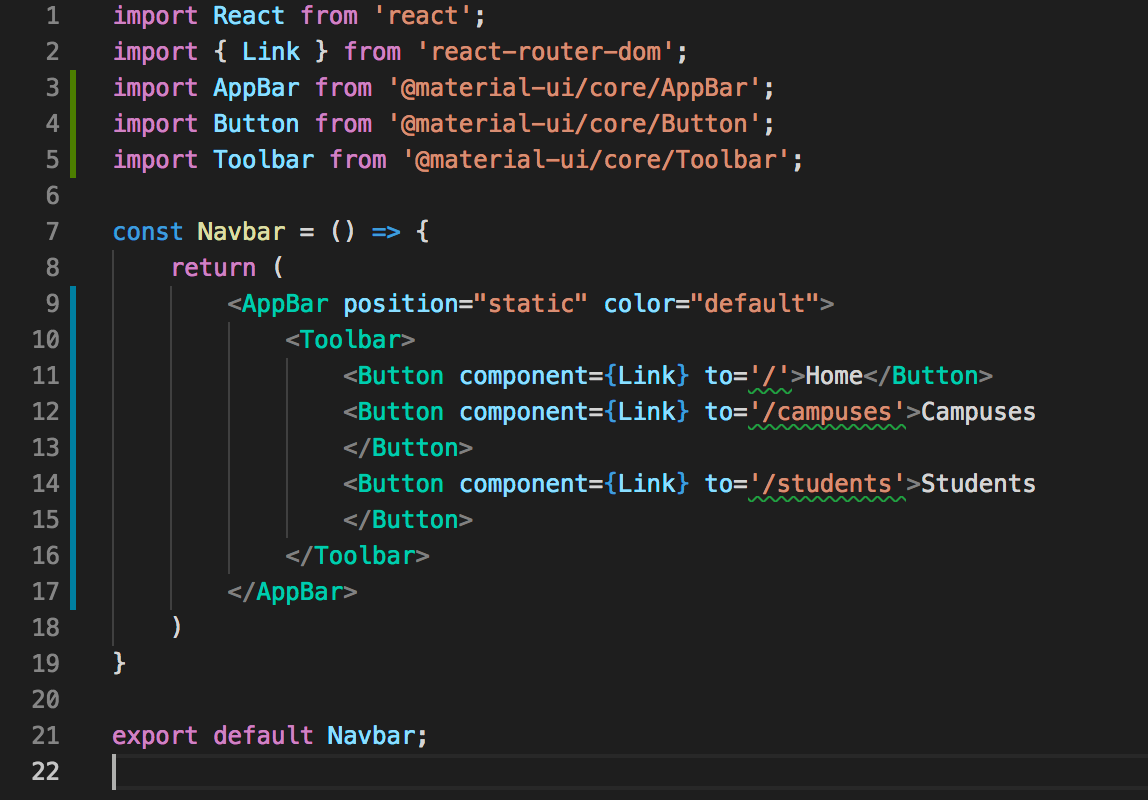Image resolution: width=1148 pixels, height=800 pixels.
Task: Click line number 7 in the gutter
Action: tap(53, 231)
